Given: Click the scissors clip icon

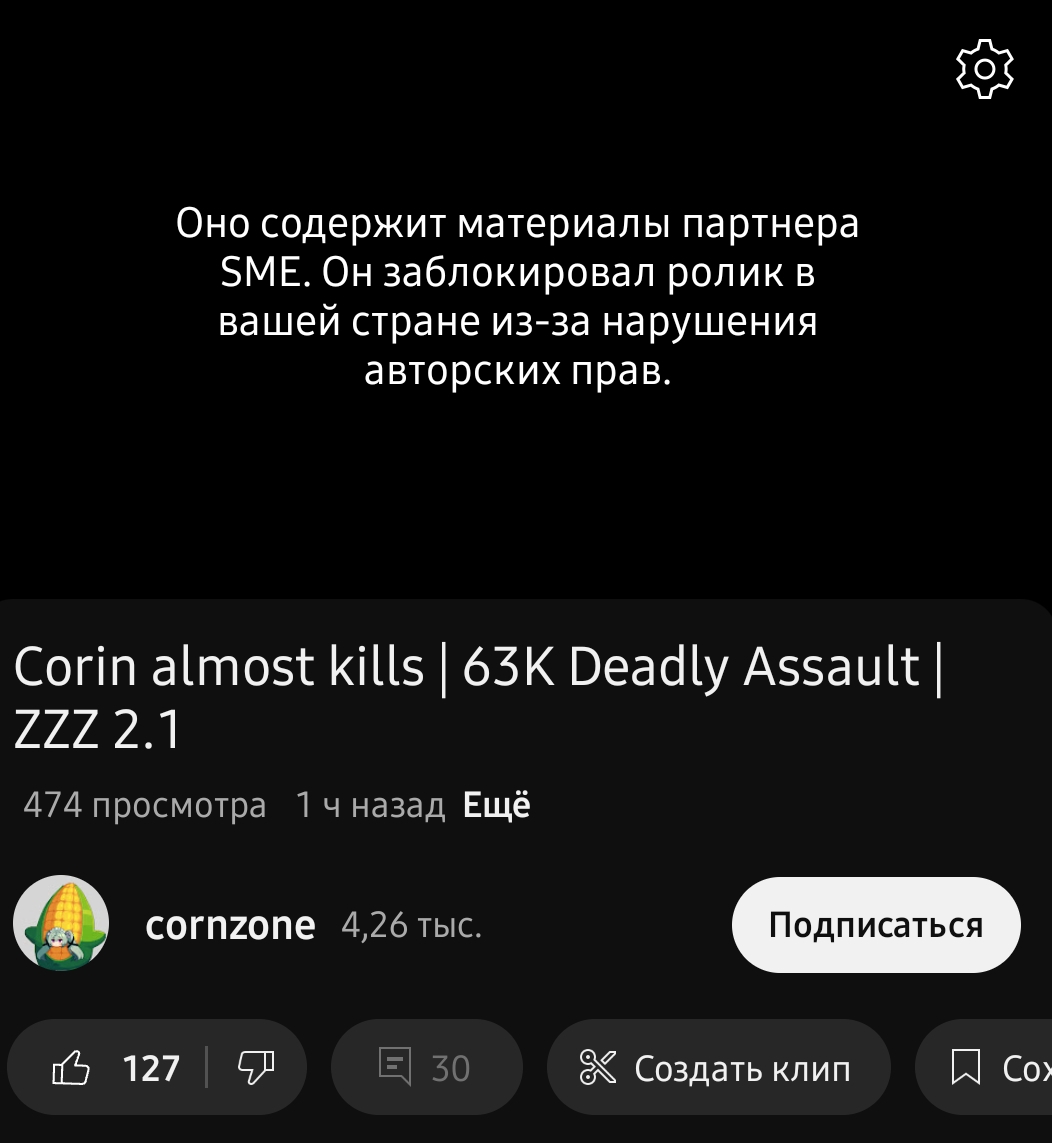Looking at the screenshot, I should (x=598, y=1067).
